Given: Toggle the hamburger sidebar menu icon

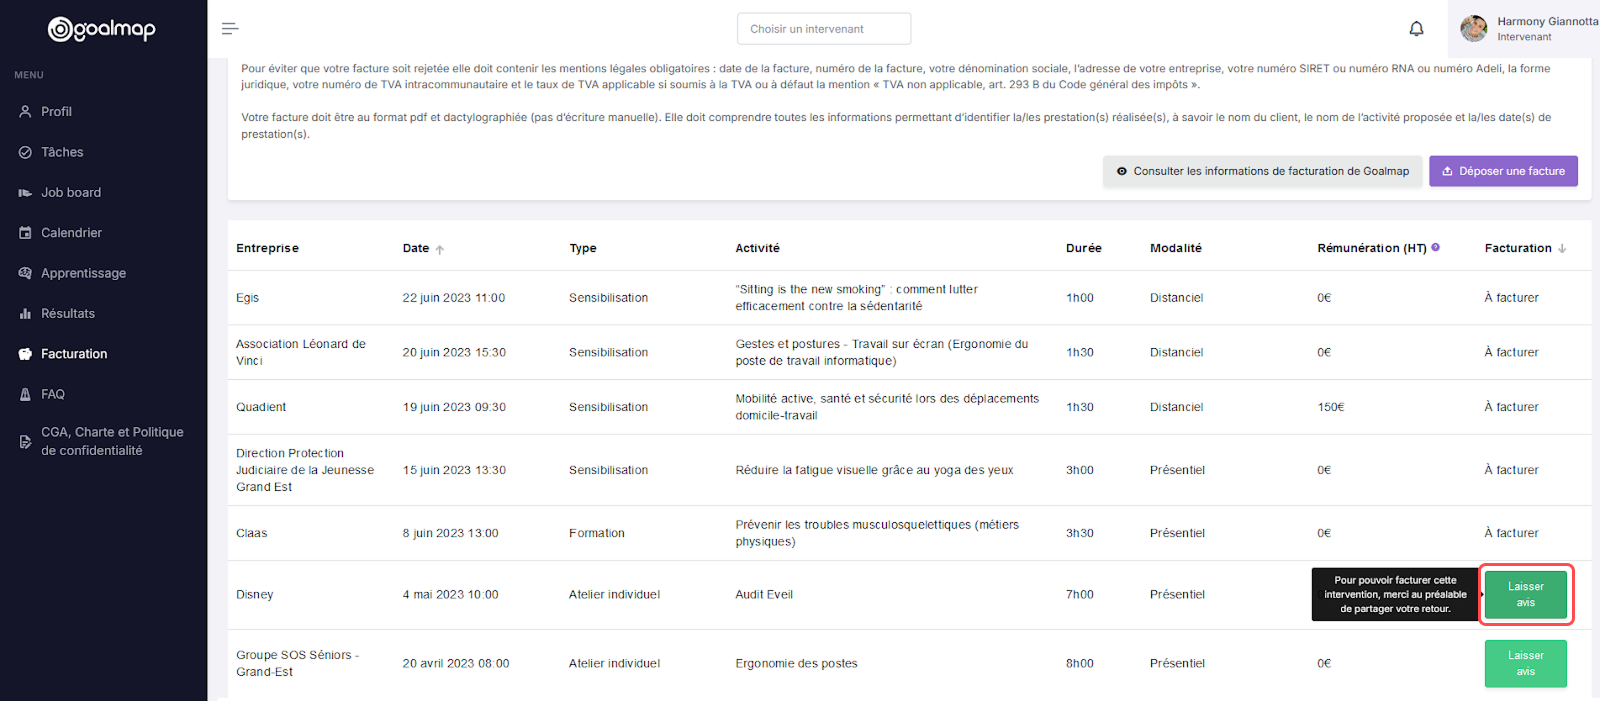Looking at the screenshot, I should pos(230,29).
